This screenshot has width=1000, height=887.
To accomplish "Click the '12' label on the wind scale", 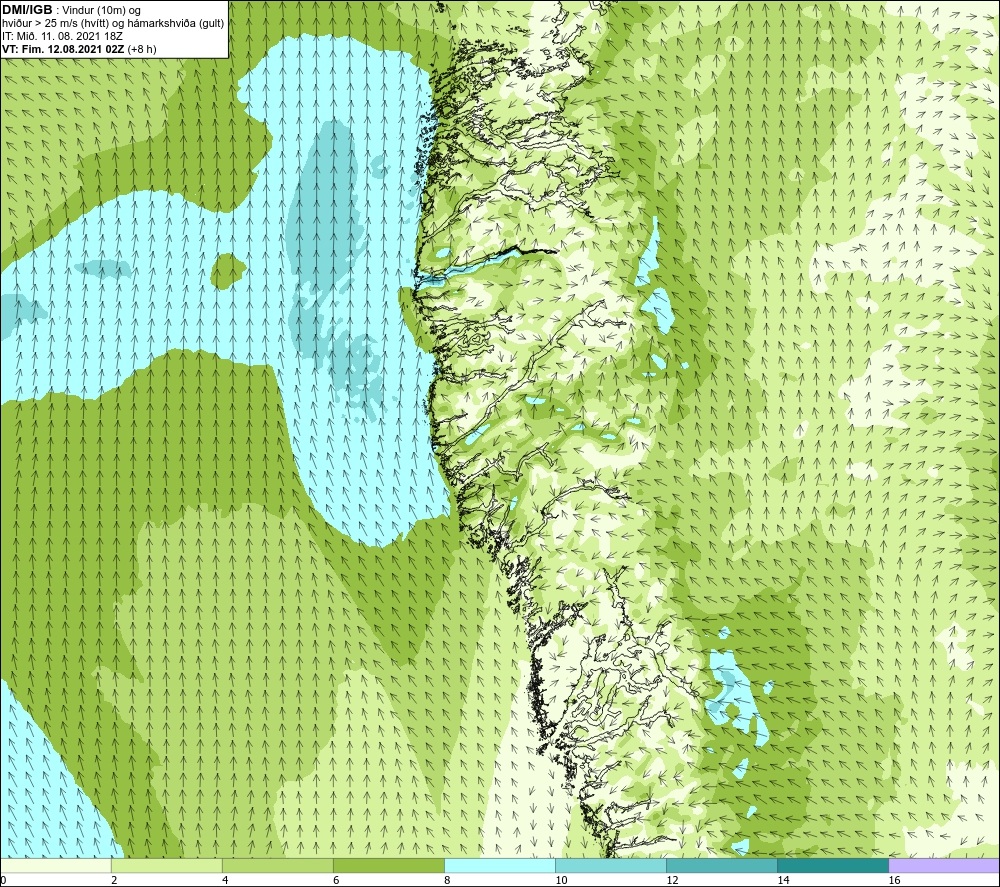I will point(672,881).
